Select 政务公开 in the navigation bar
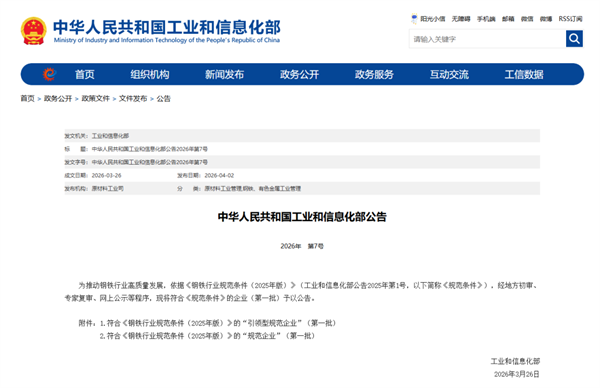600x388 pixels. [x=299, y=74]
